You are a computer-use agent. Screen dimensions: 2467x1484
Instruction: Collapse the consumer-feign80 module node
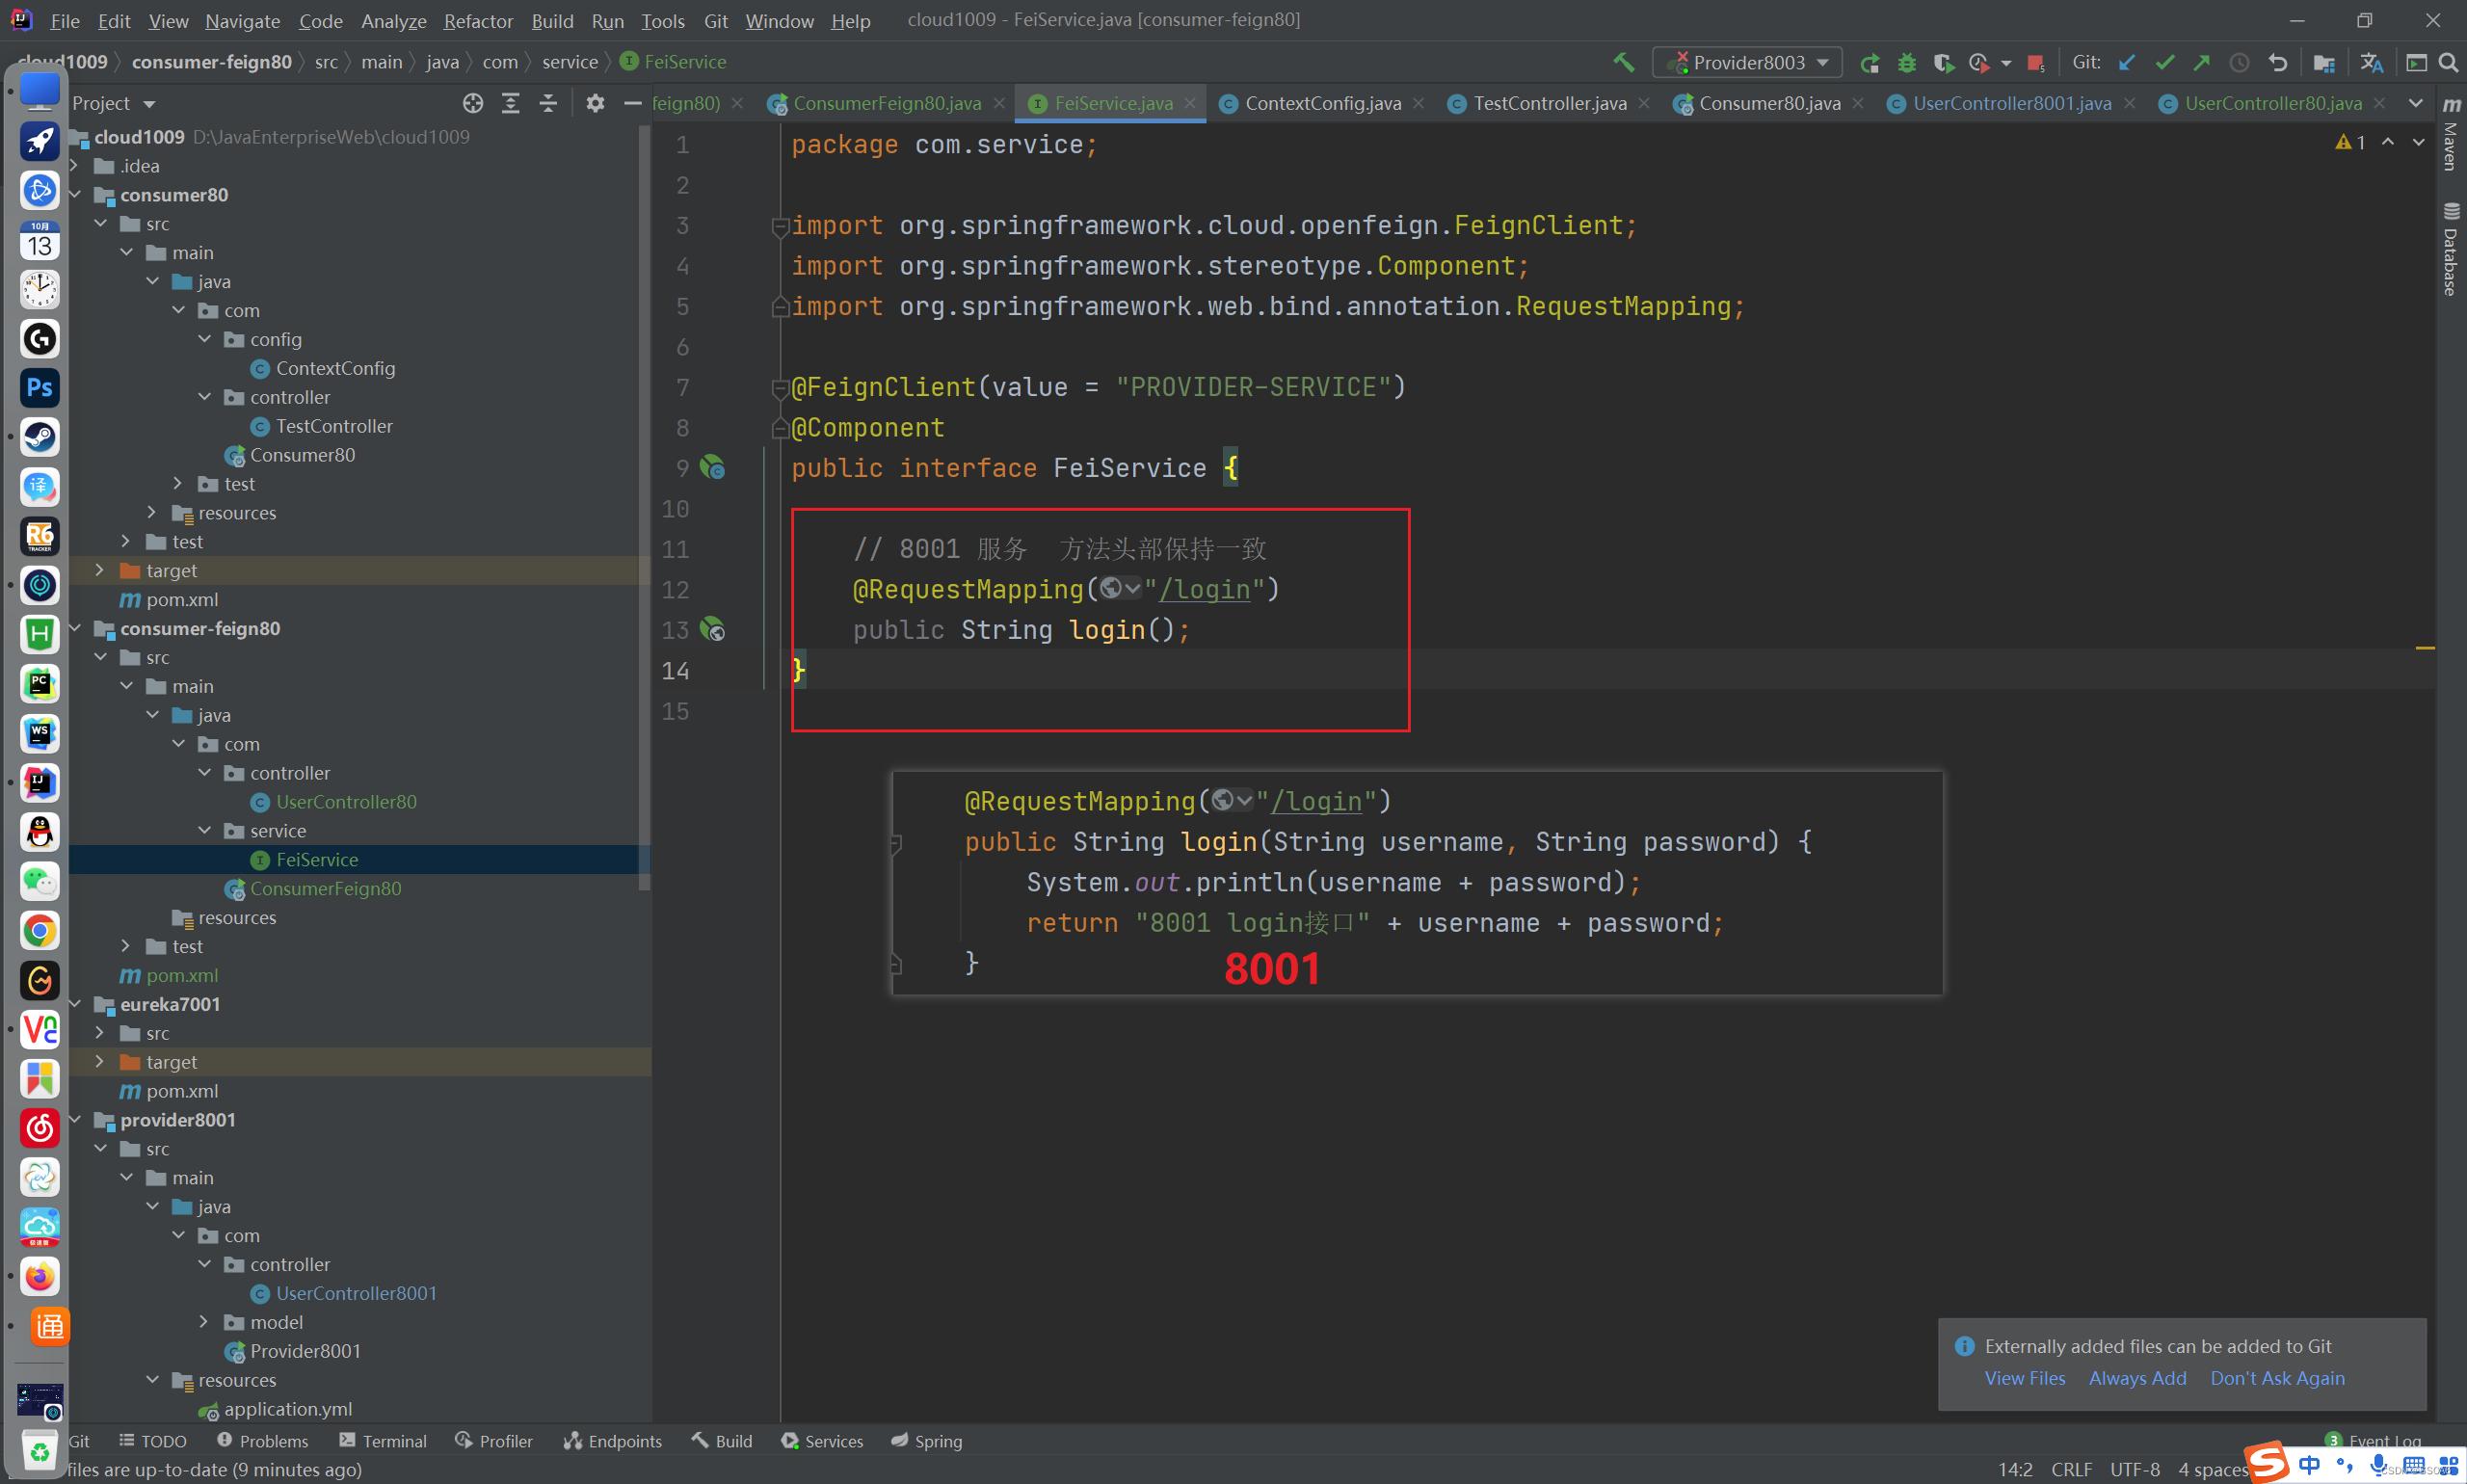click(x=77, y=628)
